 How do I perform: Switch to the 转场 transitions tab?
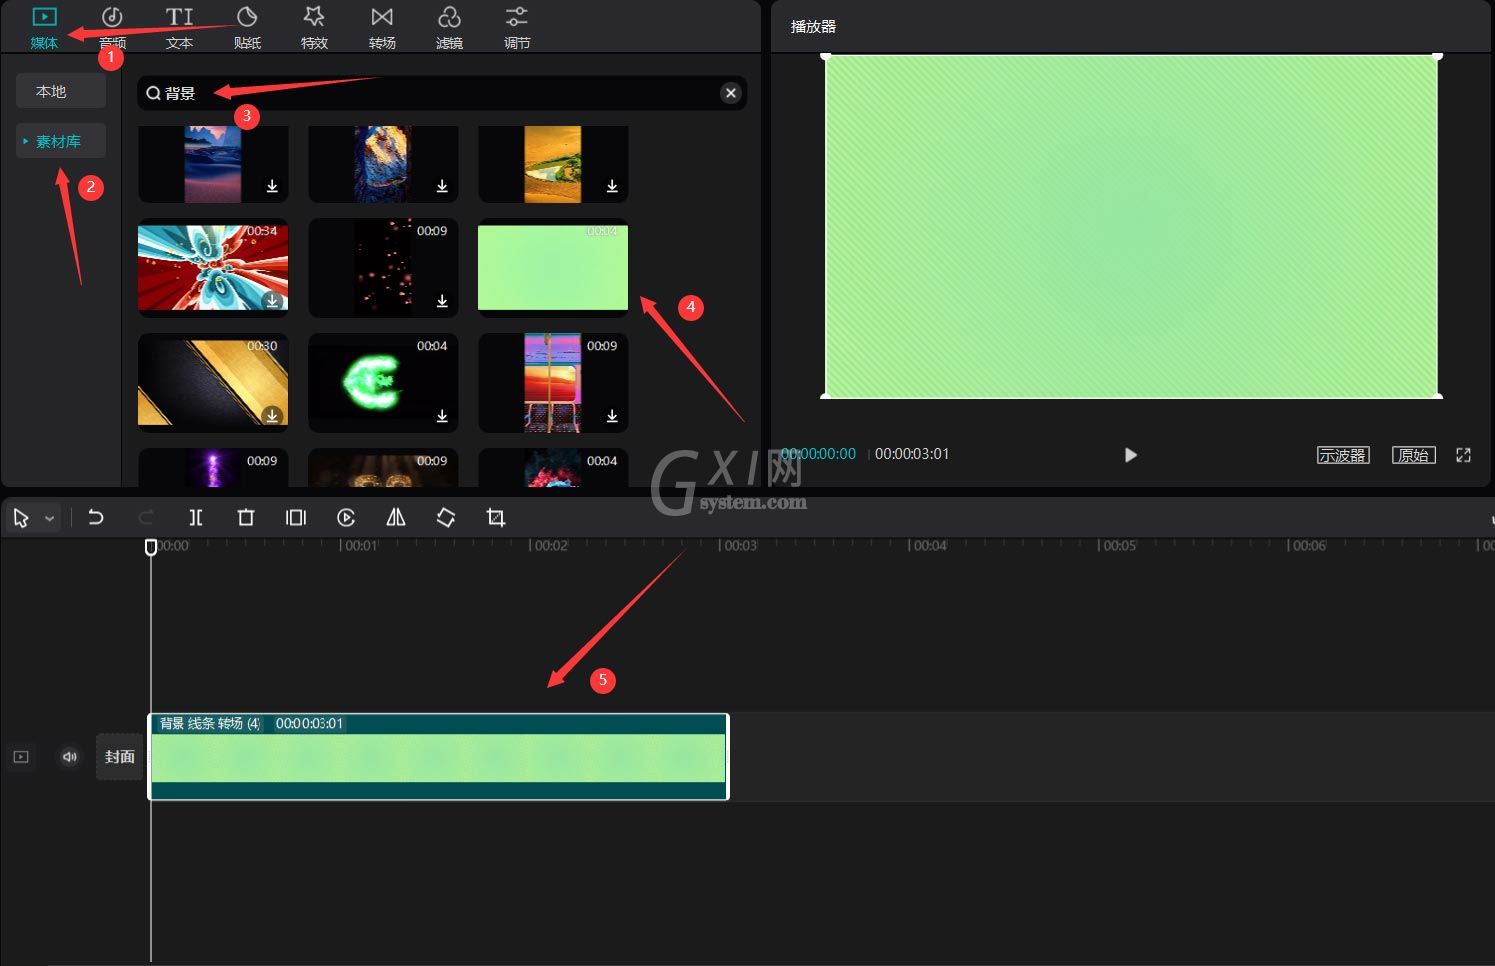(382, 27)
